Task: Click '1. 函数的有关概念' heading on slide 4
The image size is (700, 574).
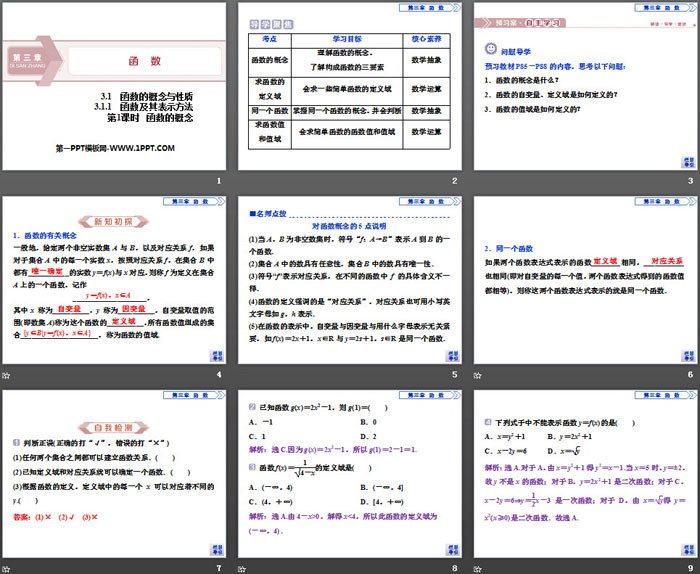Action: [45, 235]
